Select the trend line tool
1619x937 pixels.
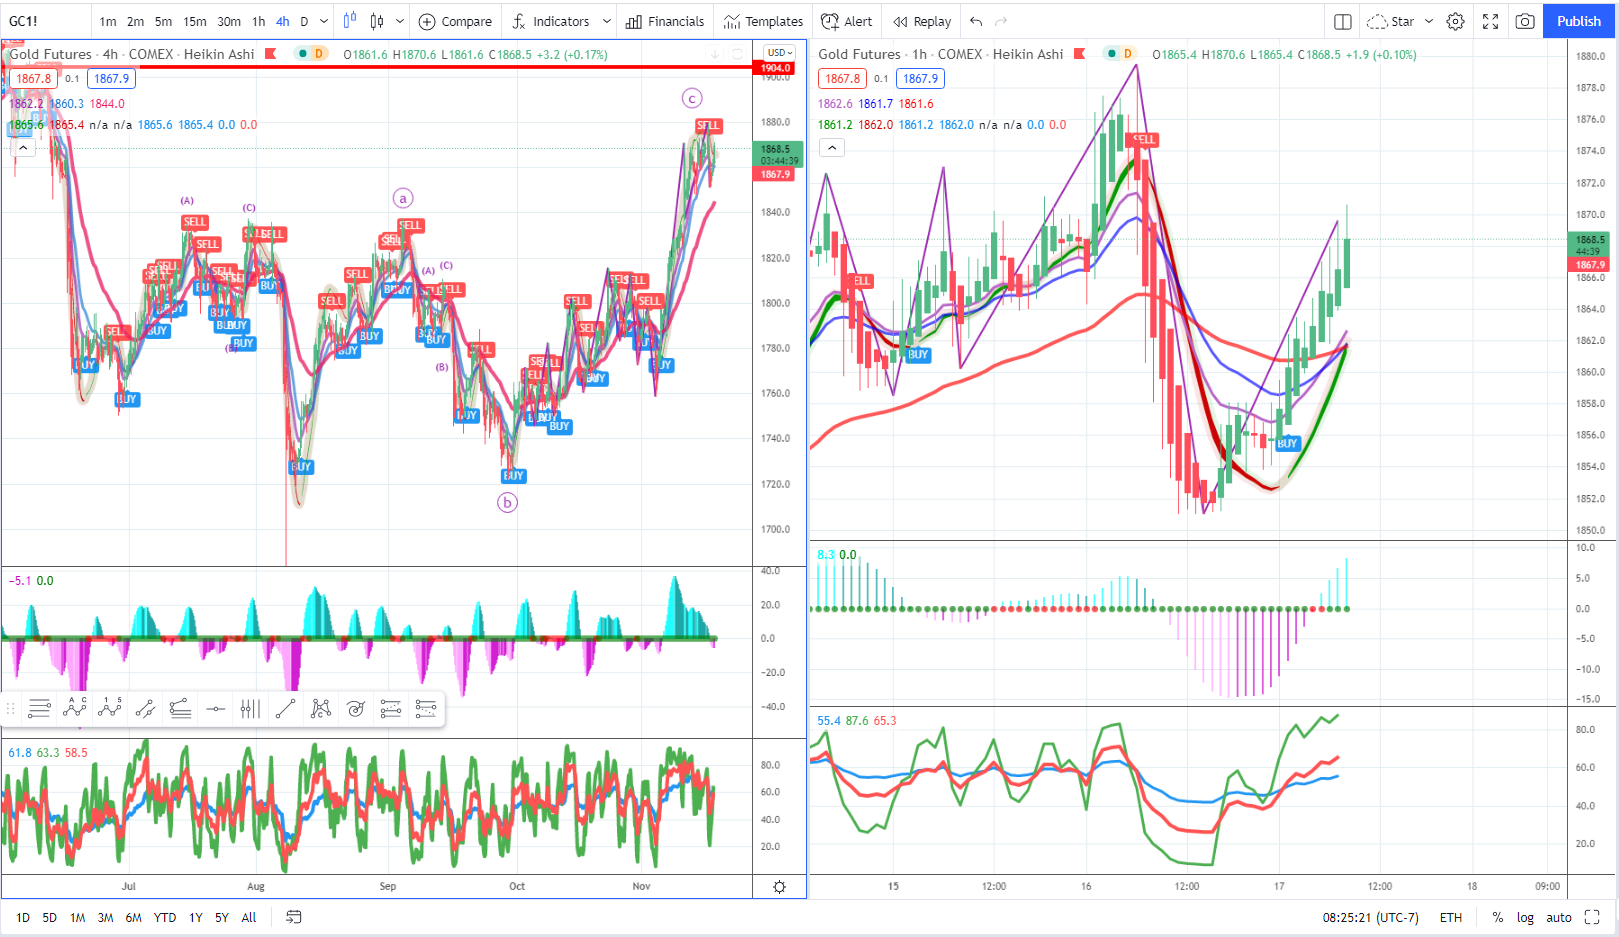tap(285, 709)
